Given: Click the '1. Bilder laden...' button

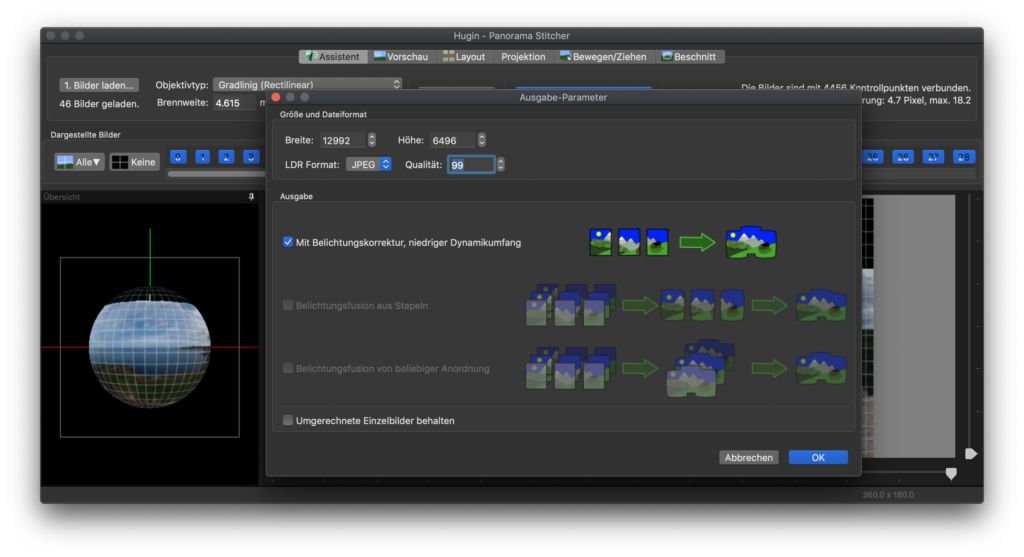Looking at the screenshot, I should pos(99,85).
